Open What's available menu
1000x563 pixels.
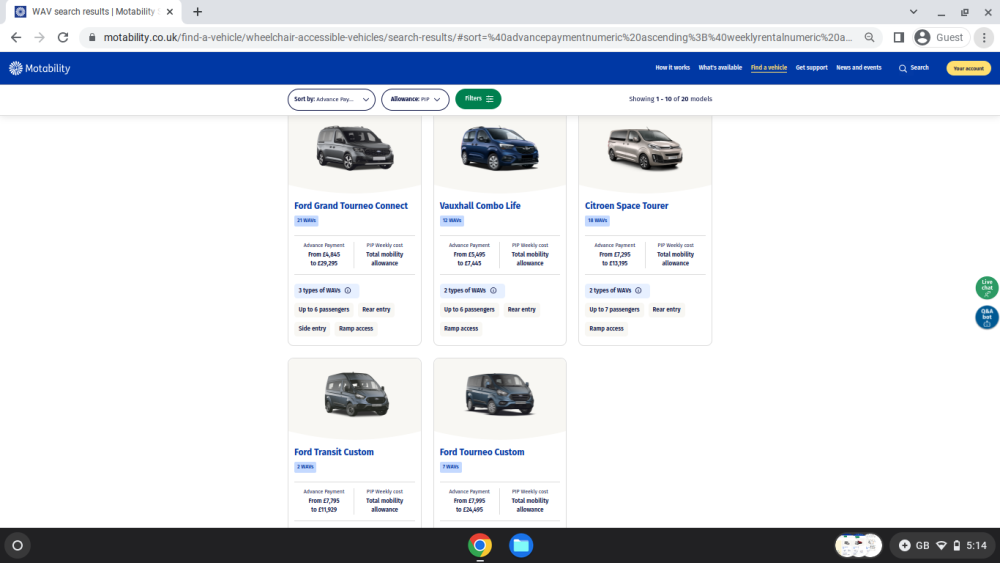click(720, 68)
